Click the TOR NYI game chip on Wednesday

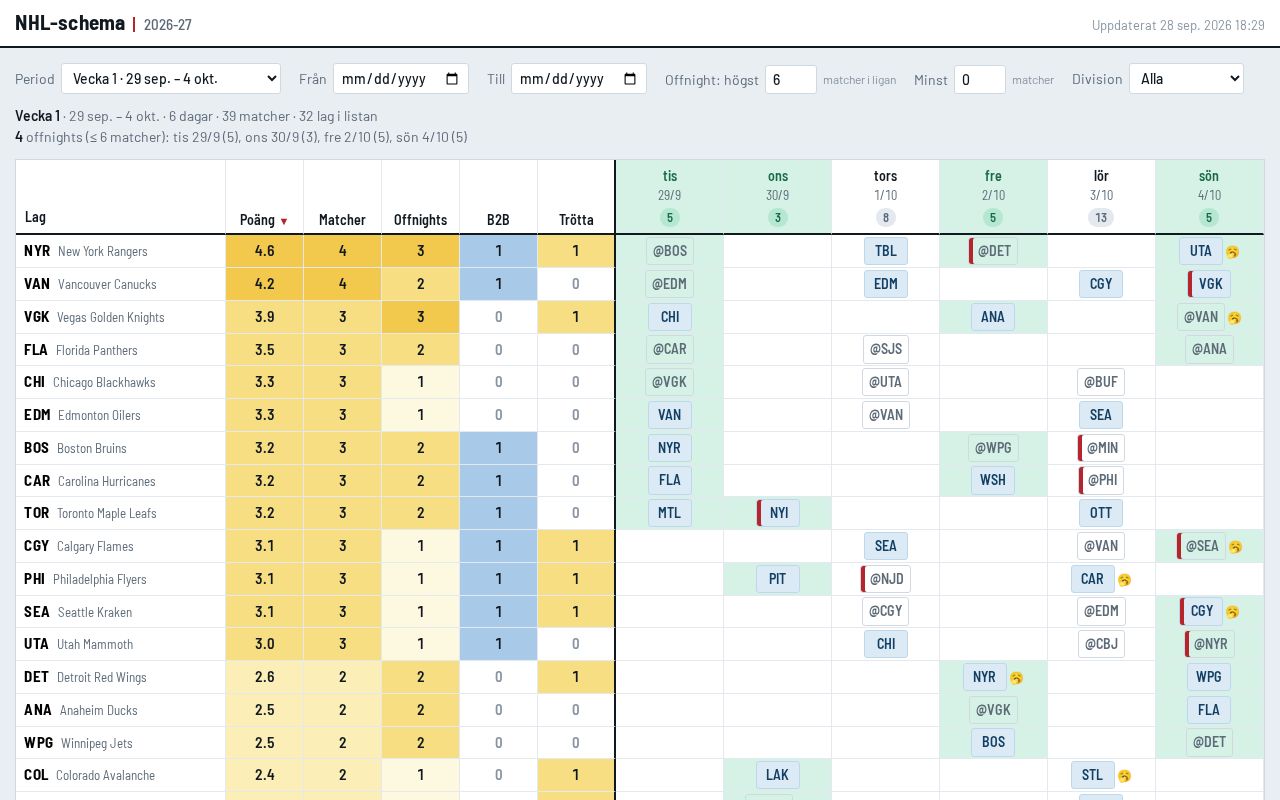point(778,513)
